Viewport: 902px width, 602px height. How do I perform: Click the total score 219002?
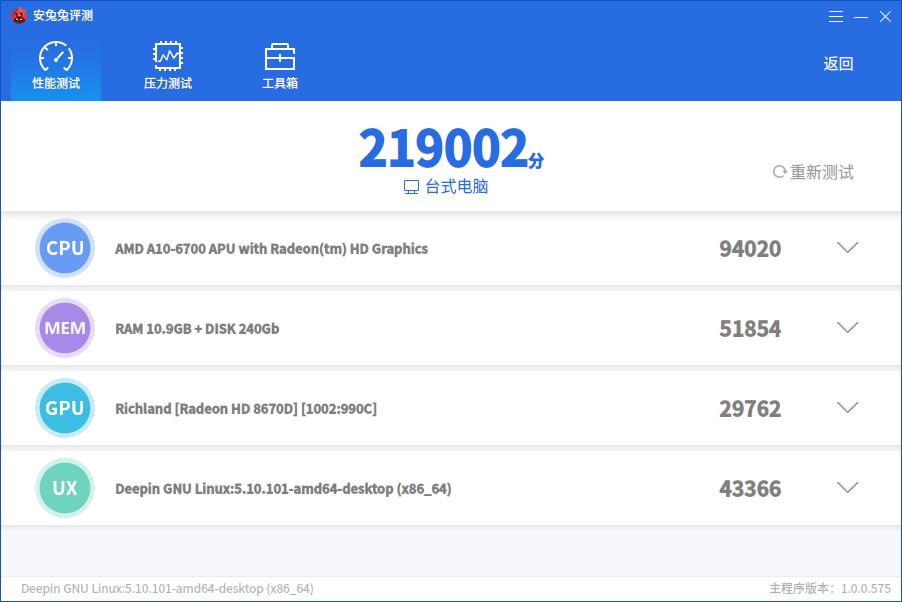[x=440, y=147]
